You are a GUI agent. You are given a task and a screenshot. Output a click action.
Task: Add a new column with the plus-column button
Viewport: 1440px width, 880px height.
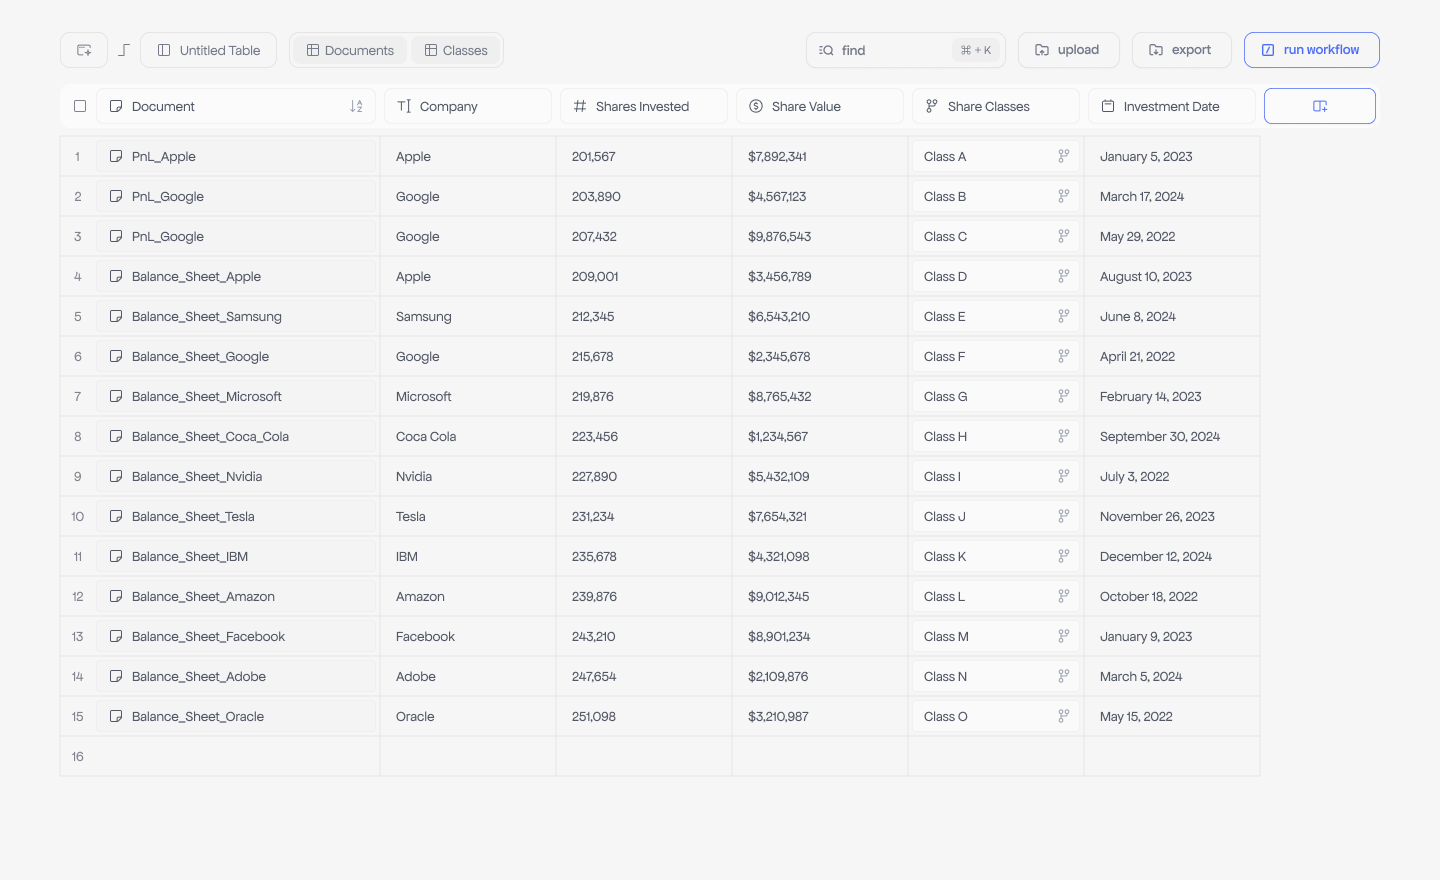coord(1320,106)
